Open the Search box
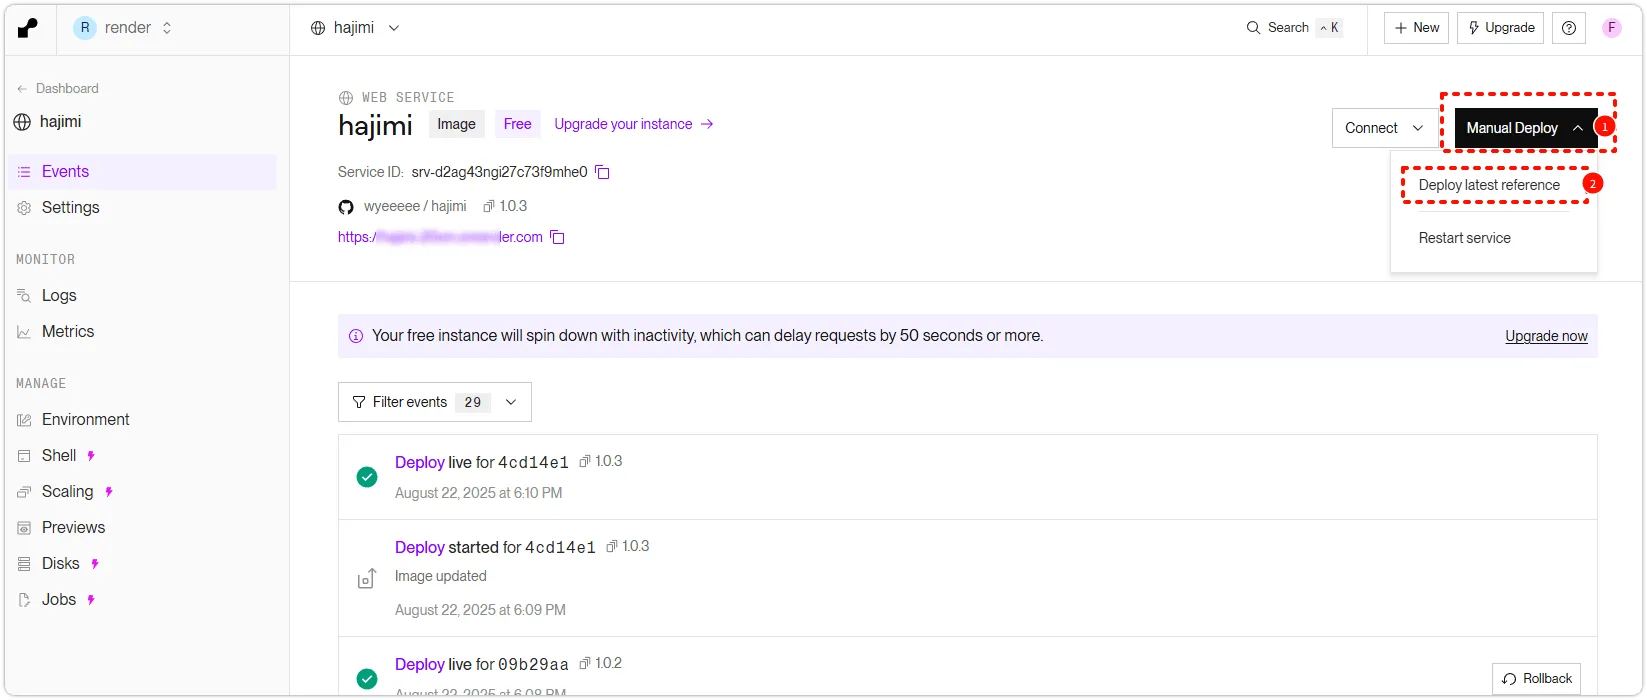This screenshot has height=700, width=1647. (1291, 28)
